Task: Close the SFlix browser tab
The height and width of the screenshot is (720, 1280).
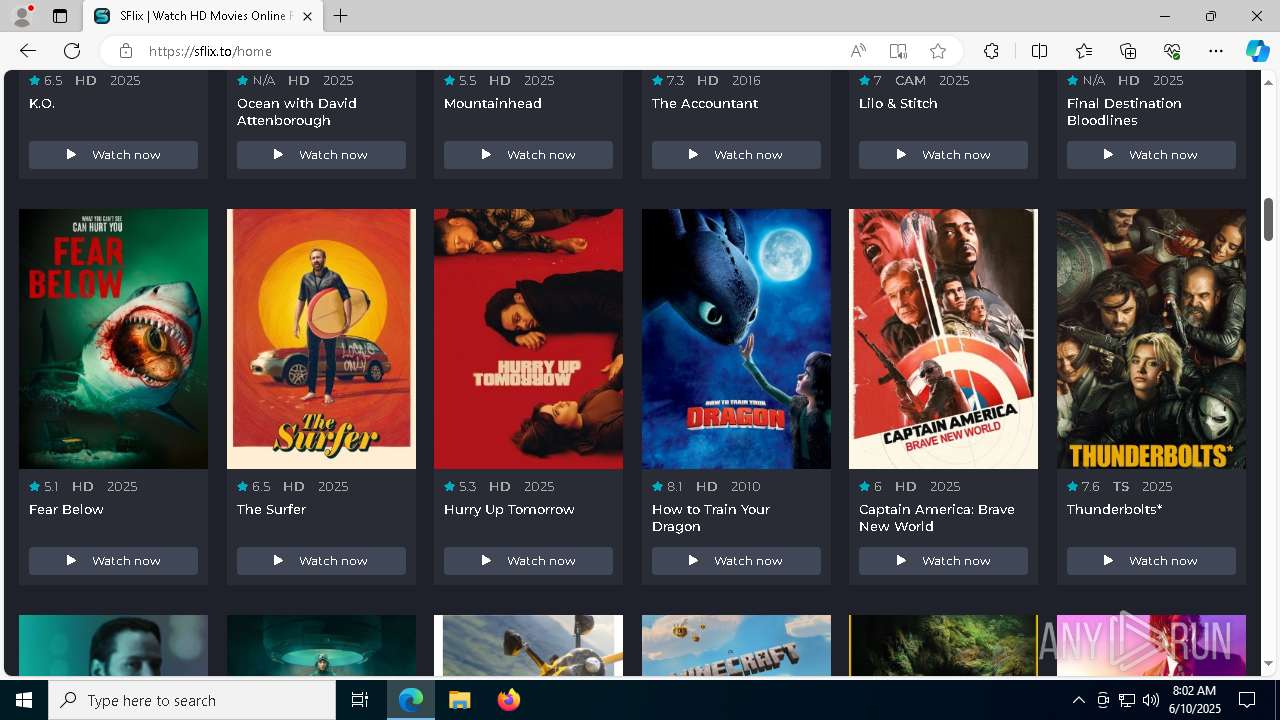Action: coord(307,16)
